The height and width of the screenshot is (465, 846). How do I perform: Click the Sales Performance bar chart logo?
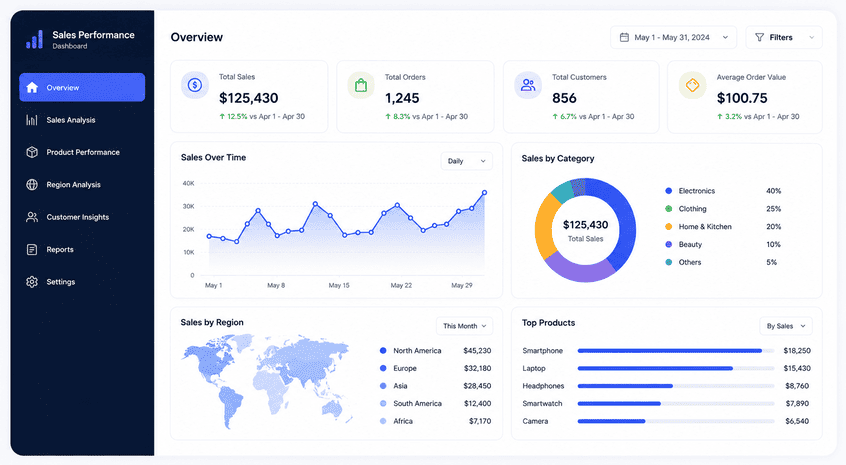pyautogui.click(x=34, y=39)
